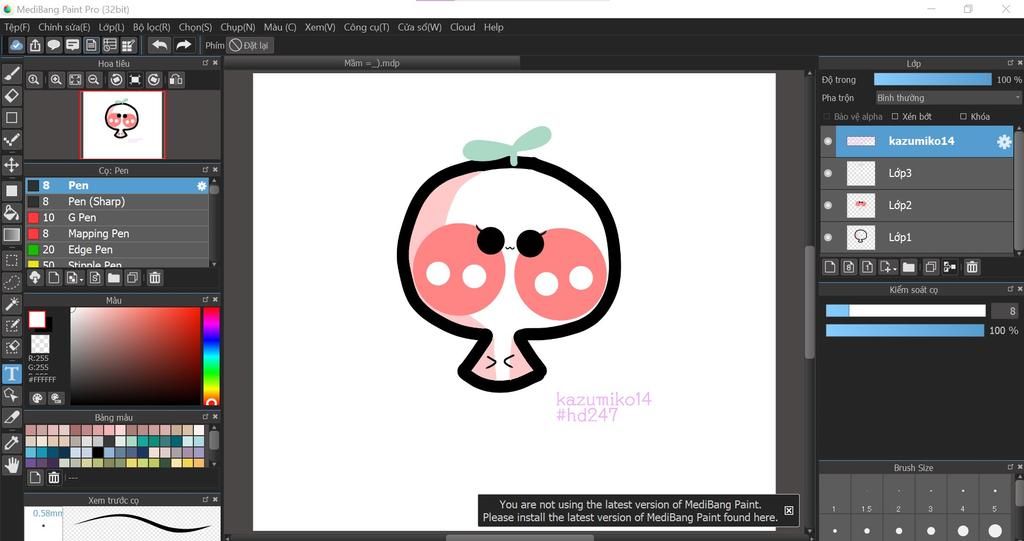This screenshot has width=1024, height=541.
Task: Open the add special layer dropdown
Action: coord(888,267)
